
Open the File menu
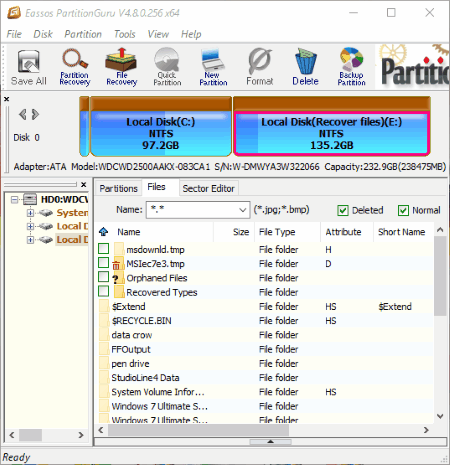coord(14,34)
